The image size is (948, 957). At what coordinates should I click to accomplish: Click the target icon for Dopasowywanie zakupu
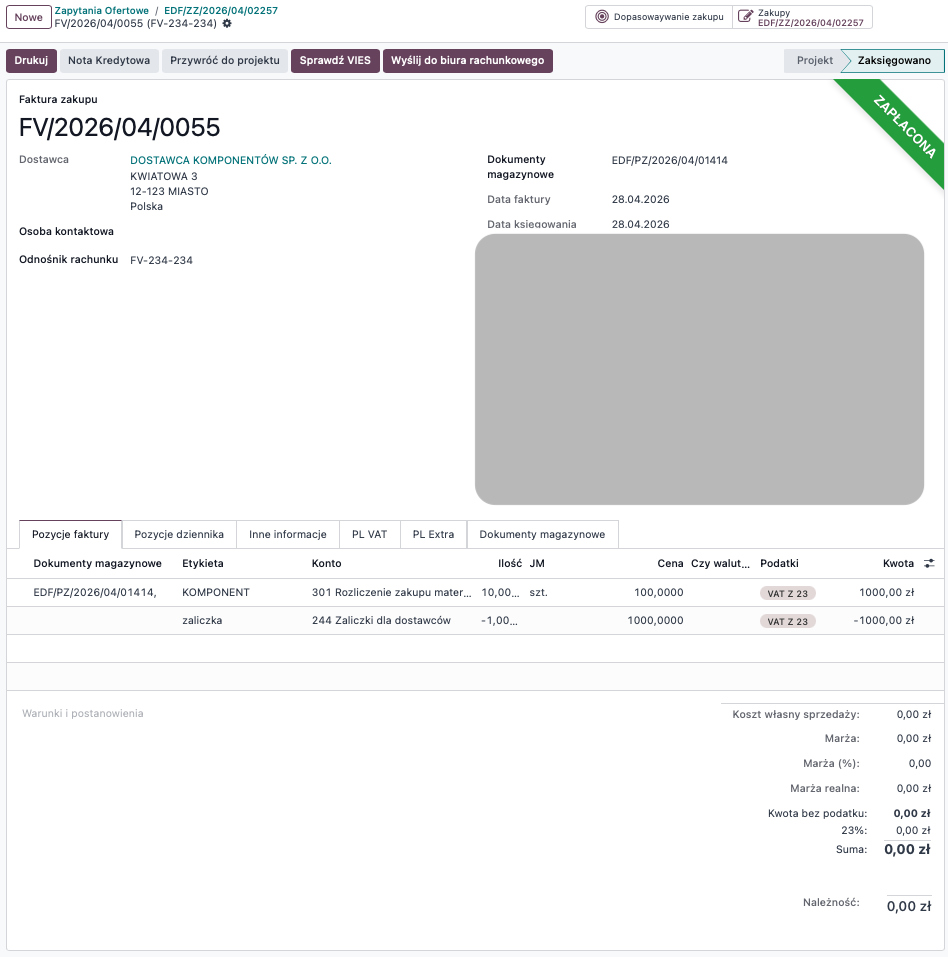pyautogui.click(x=601, y=17)
